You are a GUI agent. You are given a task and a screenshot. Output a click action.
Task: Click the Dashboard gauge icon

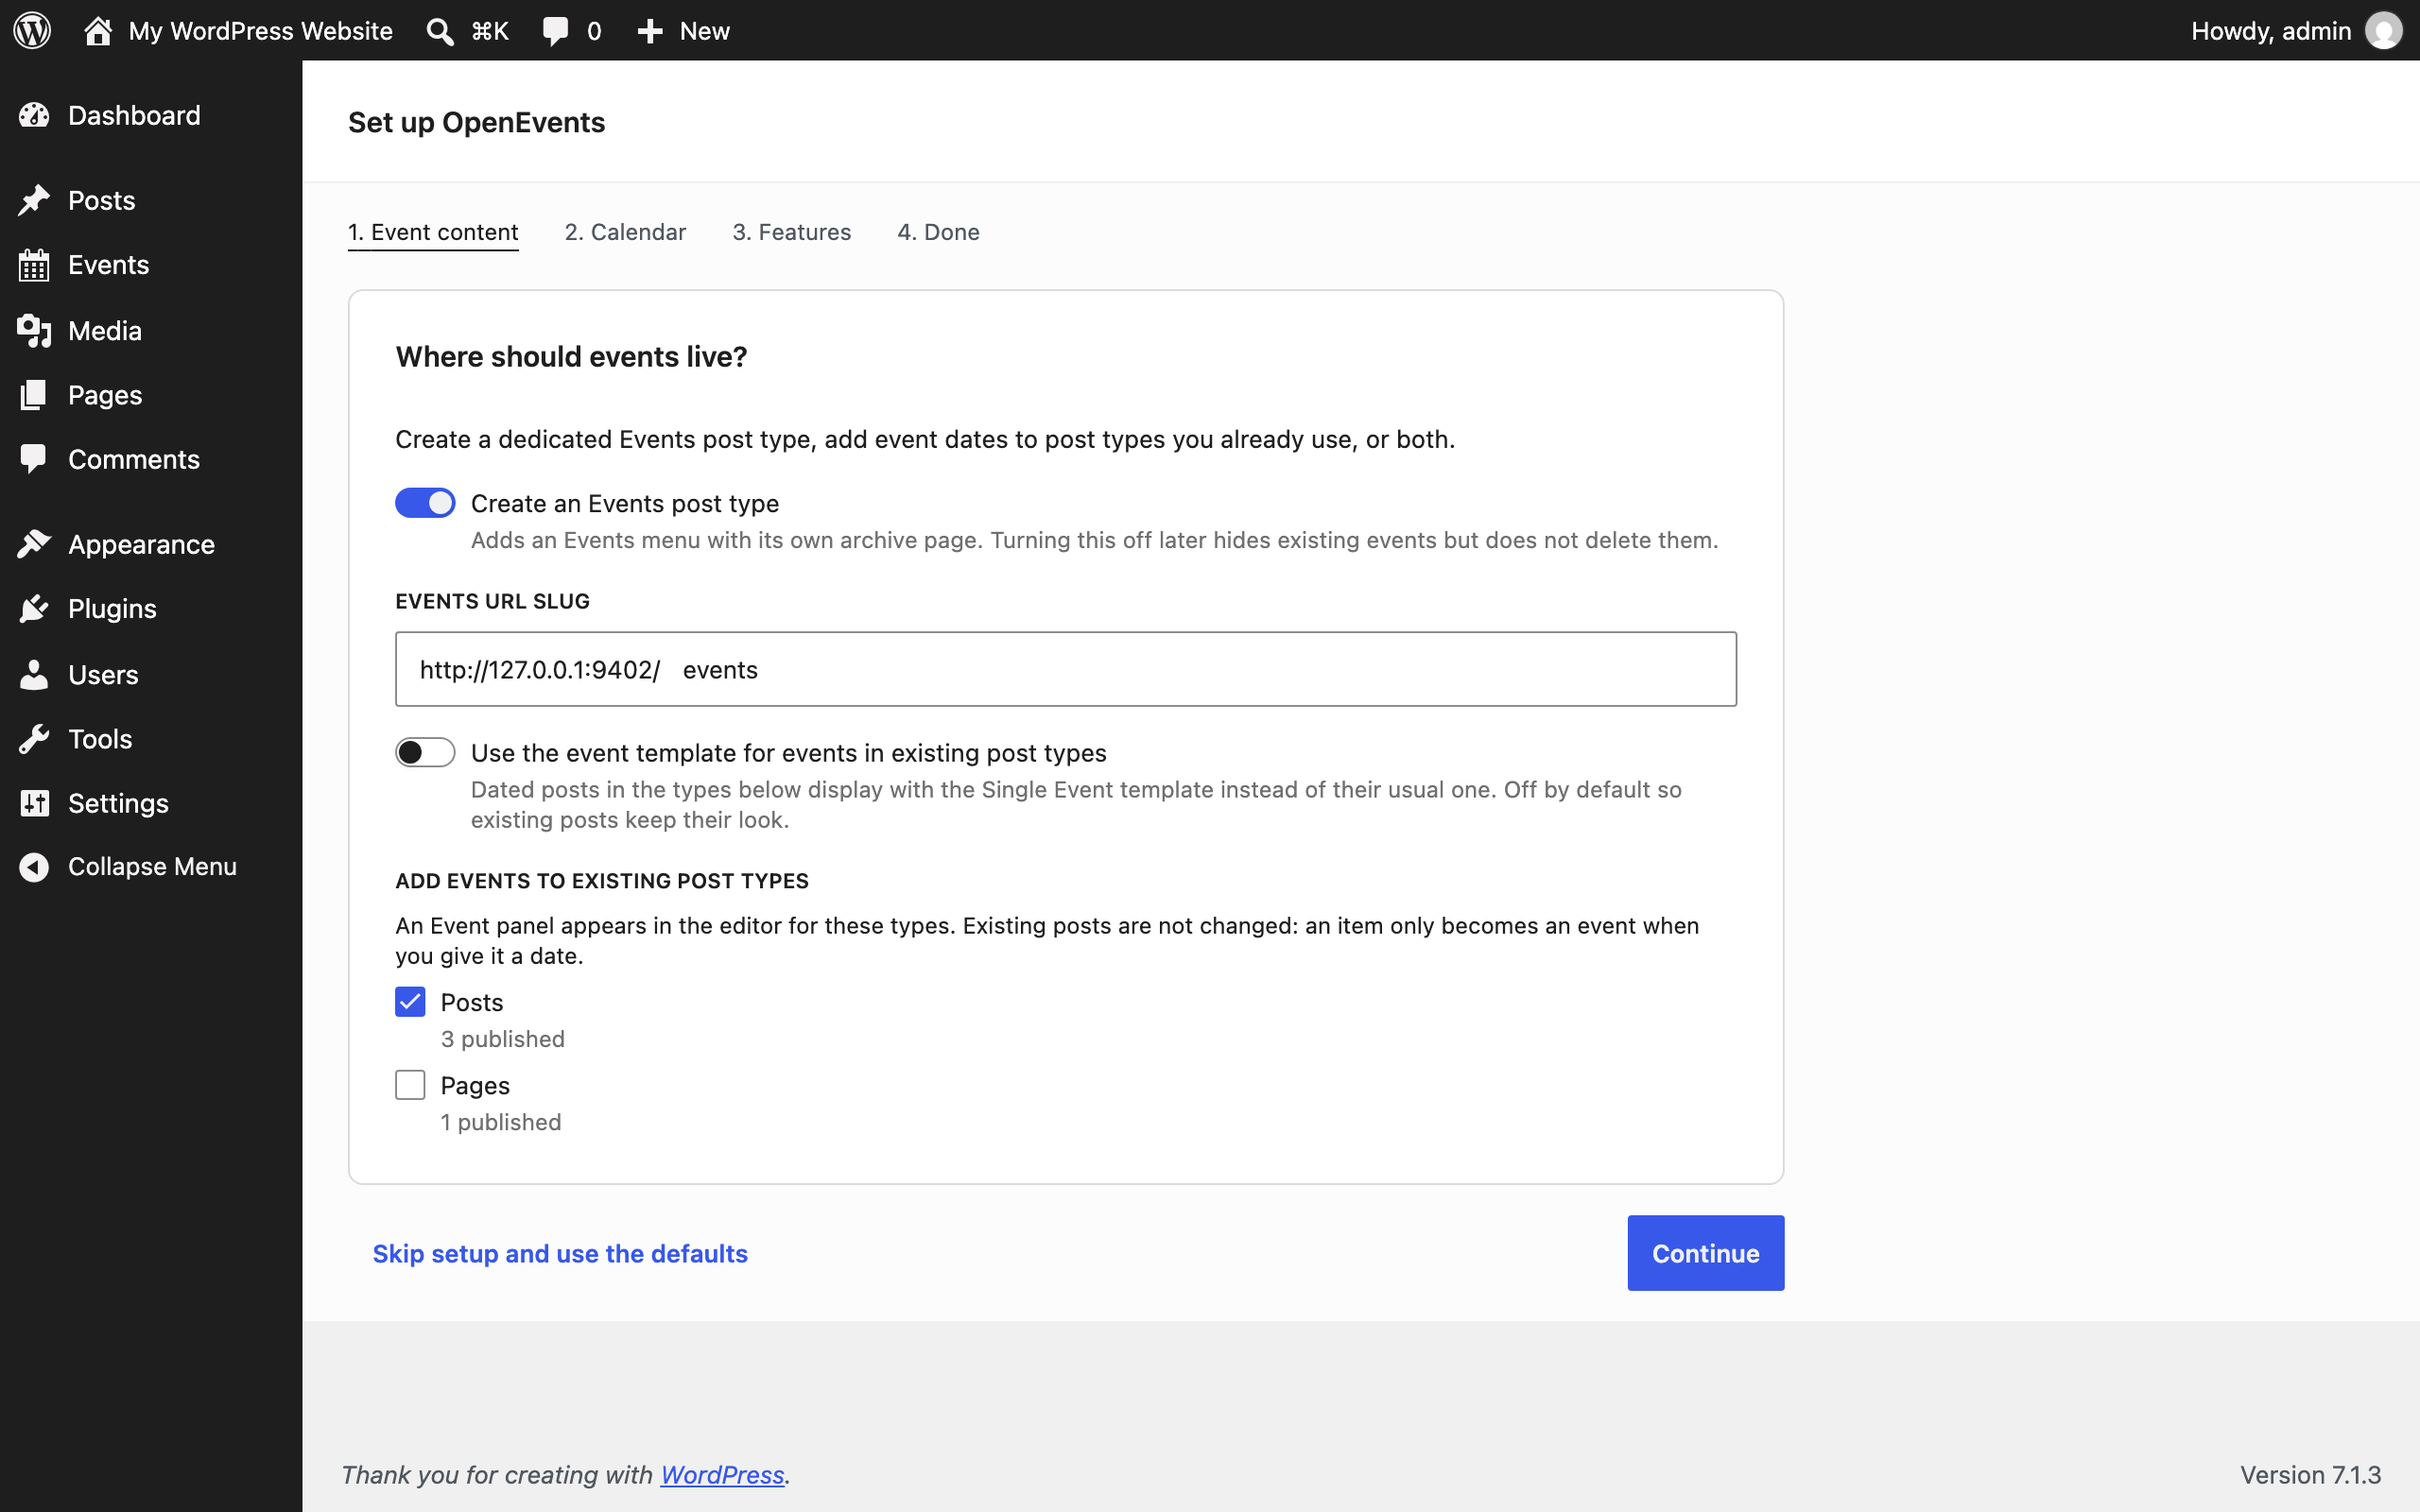(34, 115)
